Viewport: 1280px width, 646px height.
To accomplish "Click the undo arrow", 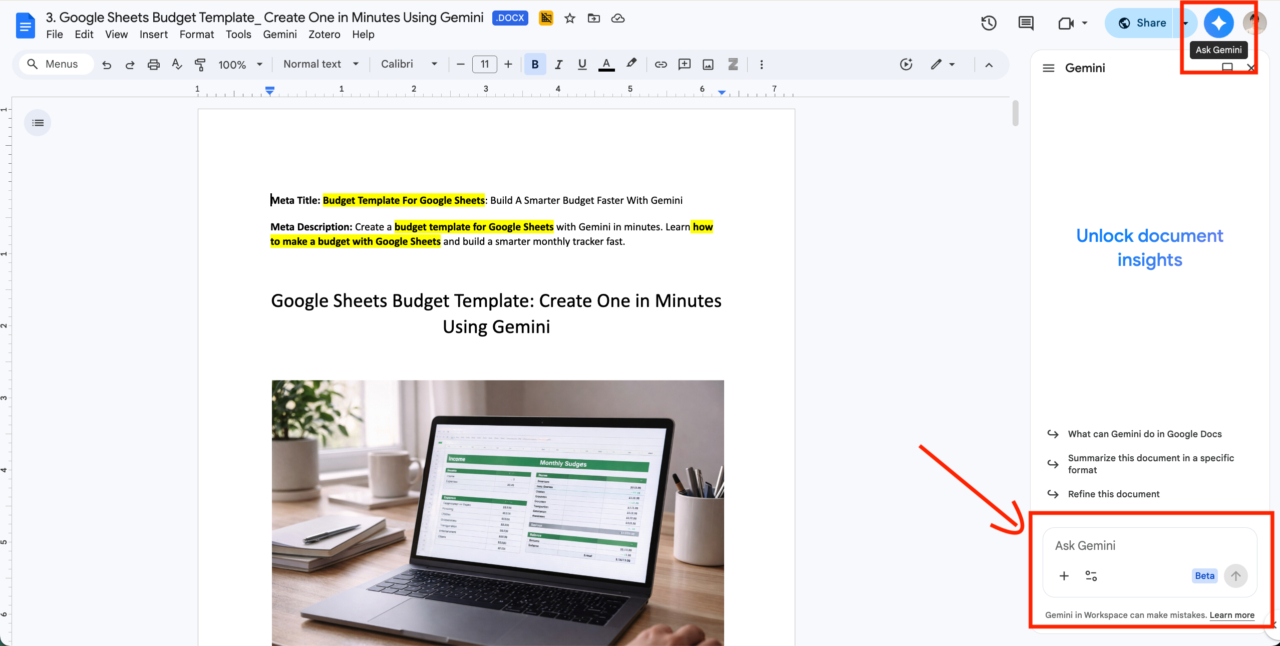I will pyautogui.click(x=107, y=64).
